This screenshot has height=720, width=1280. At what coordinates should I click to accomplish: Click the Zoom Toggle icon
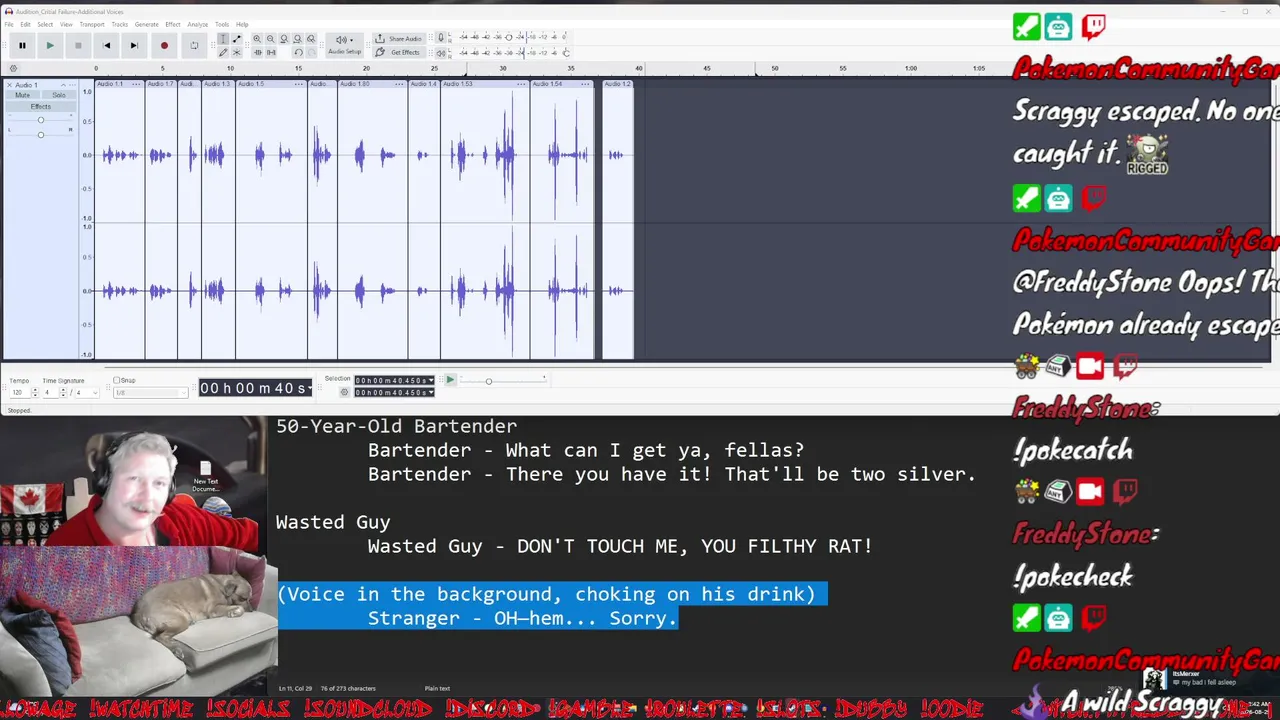tap(311, 39)
